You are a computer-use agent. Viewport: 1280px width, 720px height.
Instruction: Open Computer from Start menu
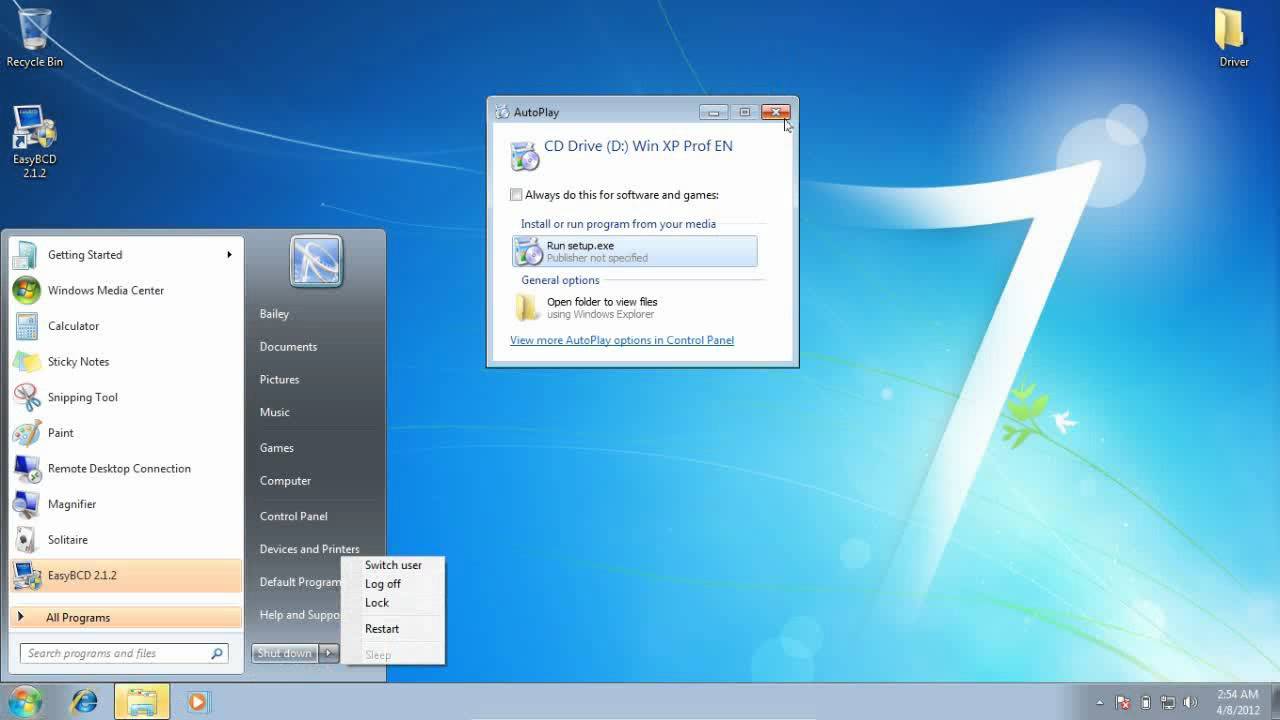click(285, 481)
